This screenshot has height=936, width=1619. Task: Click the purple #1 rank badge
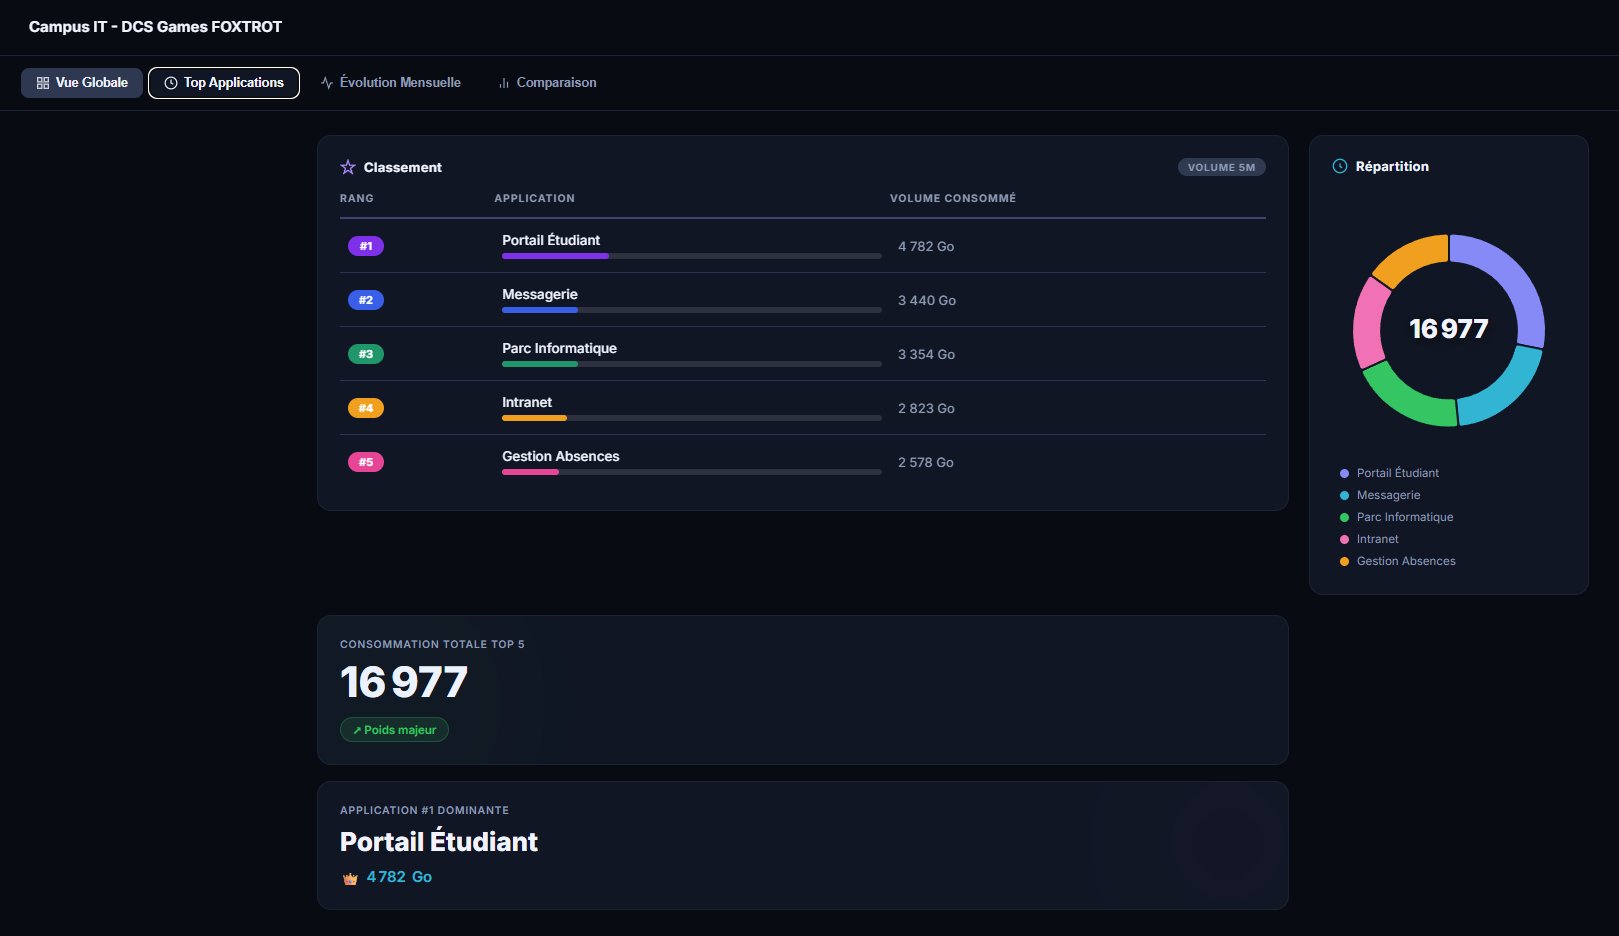coord(365,246)
